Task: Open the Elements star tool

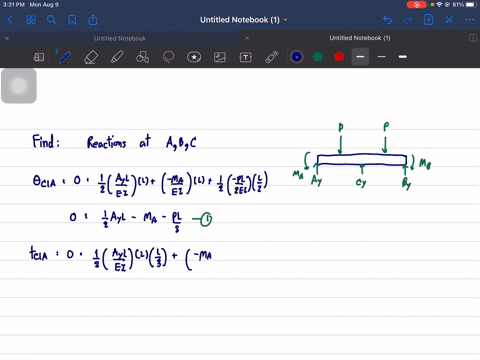Action: click(194, 57)
